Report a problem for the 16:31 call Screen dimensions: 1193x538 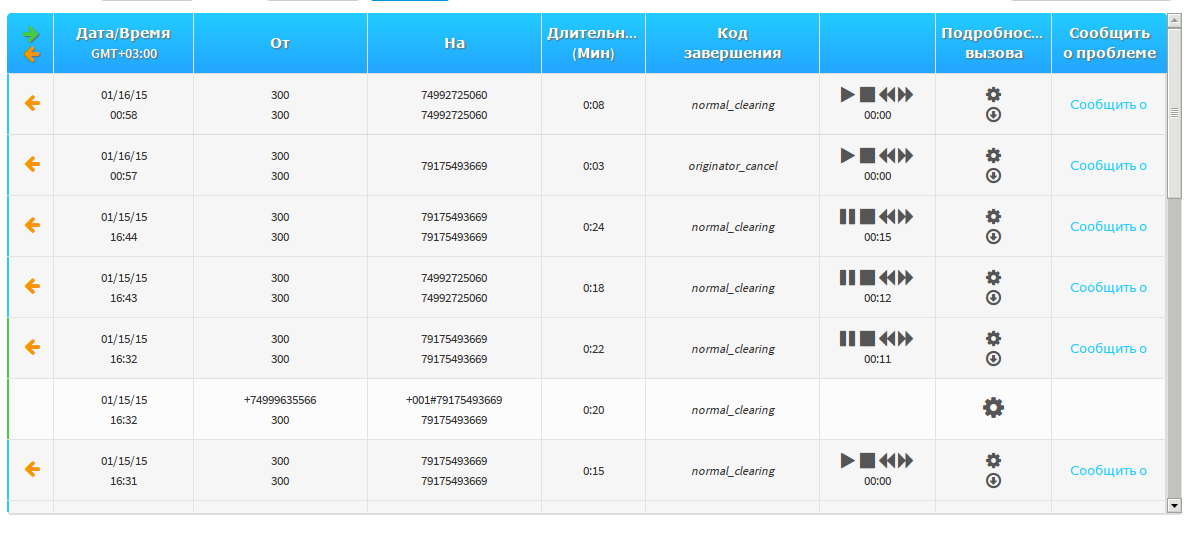[x=1109, y=471]
